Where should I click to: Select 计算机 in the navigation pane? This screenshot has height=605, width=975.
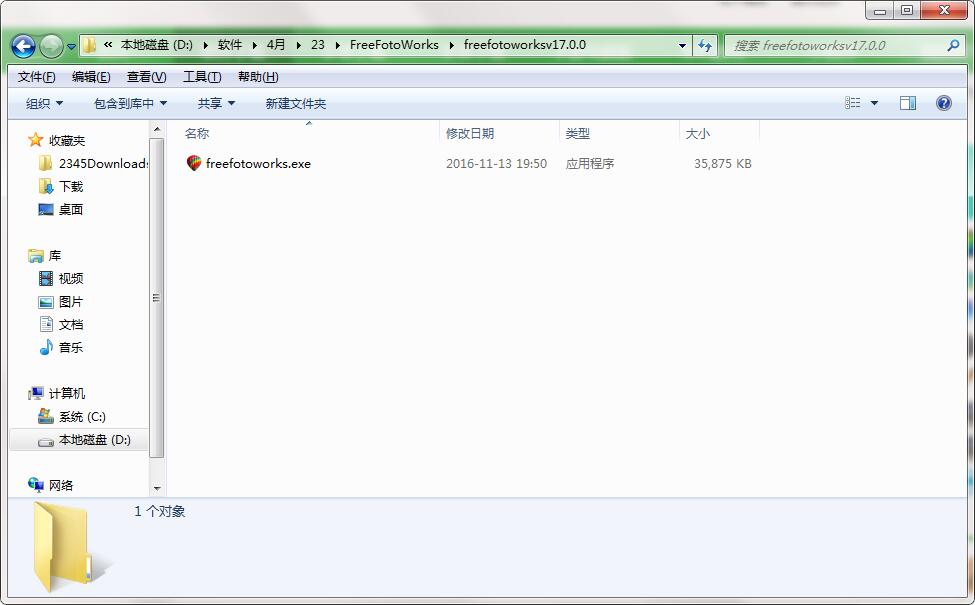point(67,394)
